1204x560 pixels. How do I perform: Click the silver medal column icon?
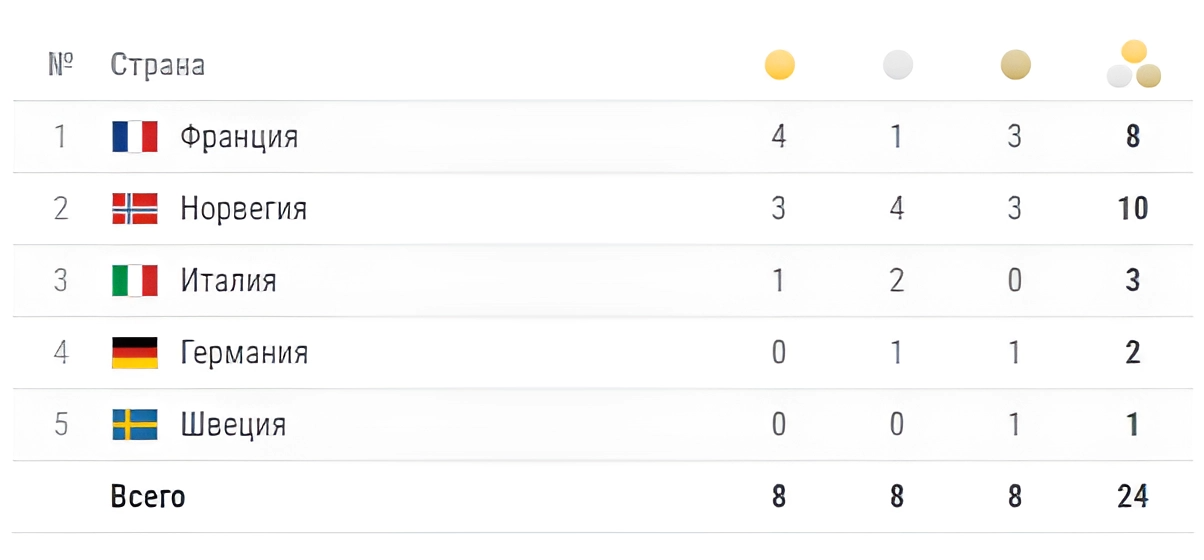[x=897, y=66]
